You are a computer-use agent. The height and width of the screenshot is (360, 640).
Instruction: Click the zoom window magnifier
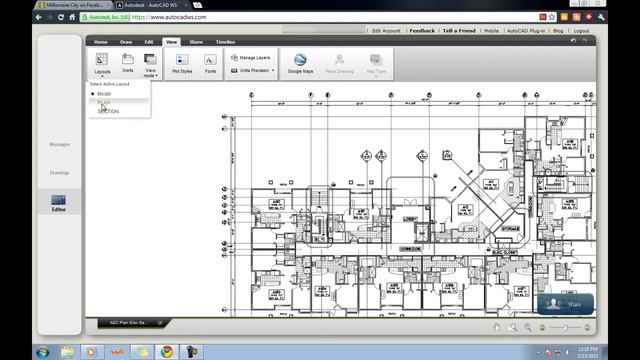tap(528, 327)
